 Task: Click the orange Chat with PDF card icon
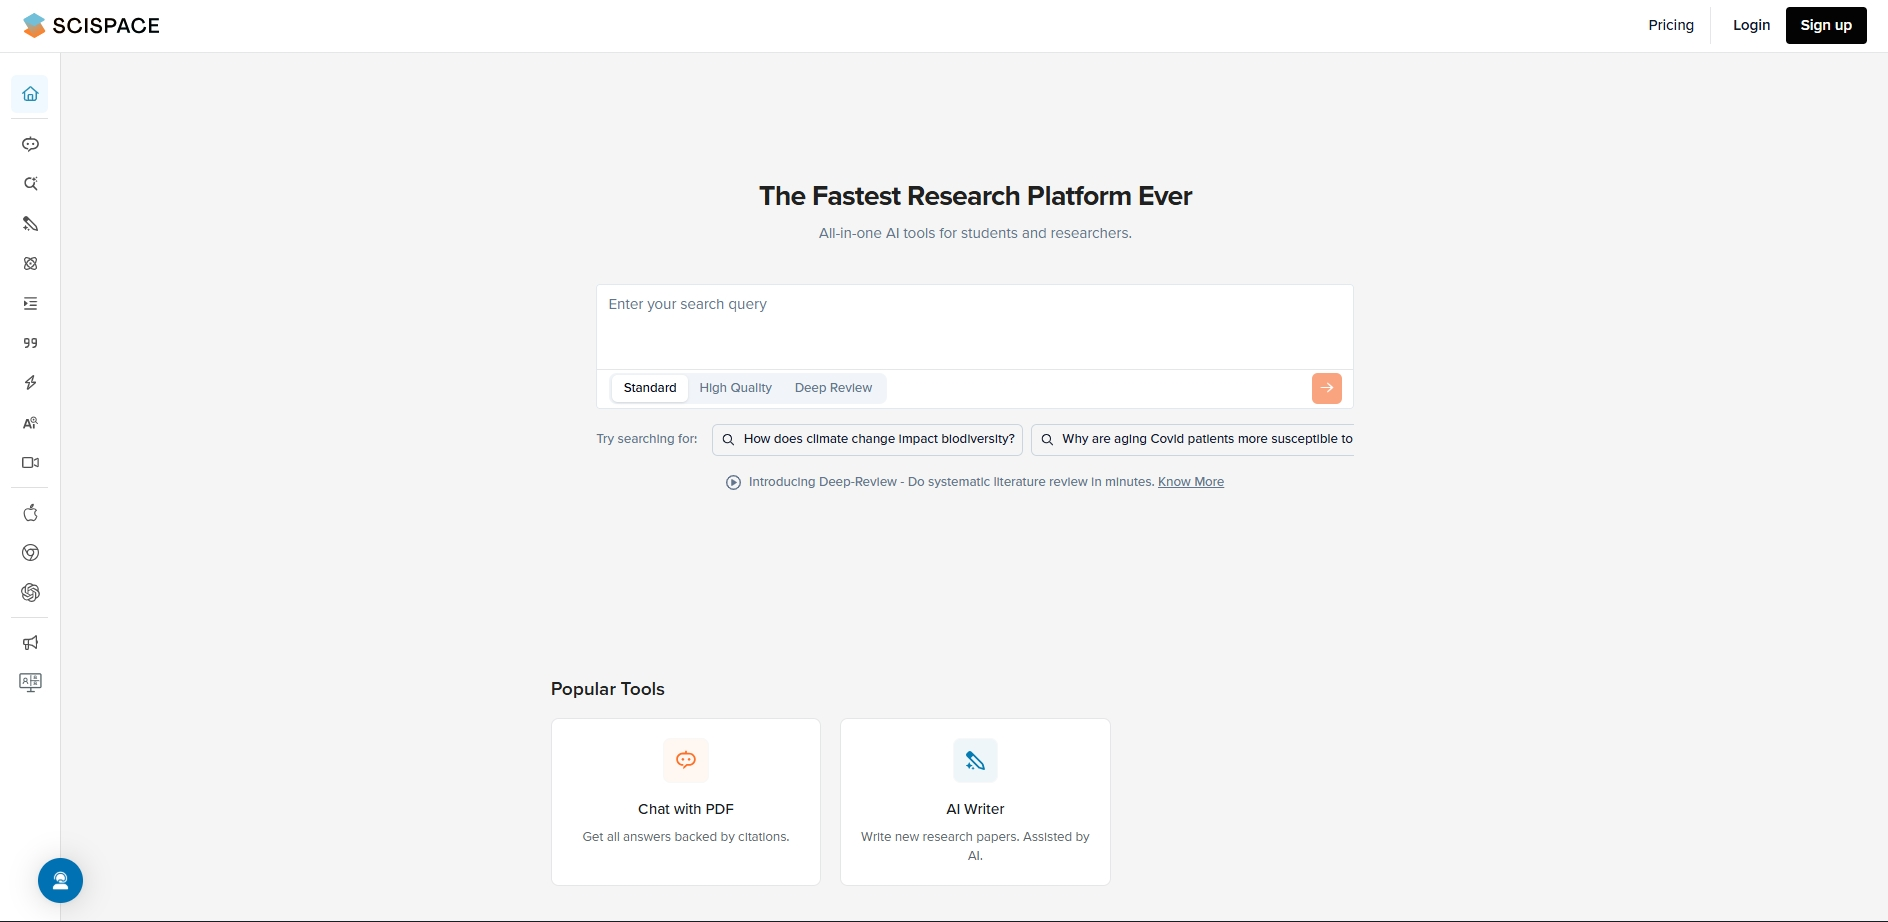pyautogui.click(x=686, y=760)
